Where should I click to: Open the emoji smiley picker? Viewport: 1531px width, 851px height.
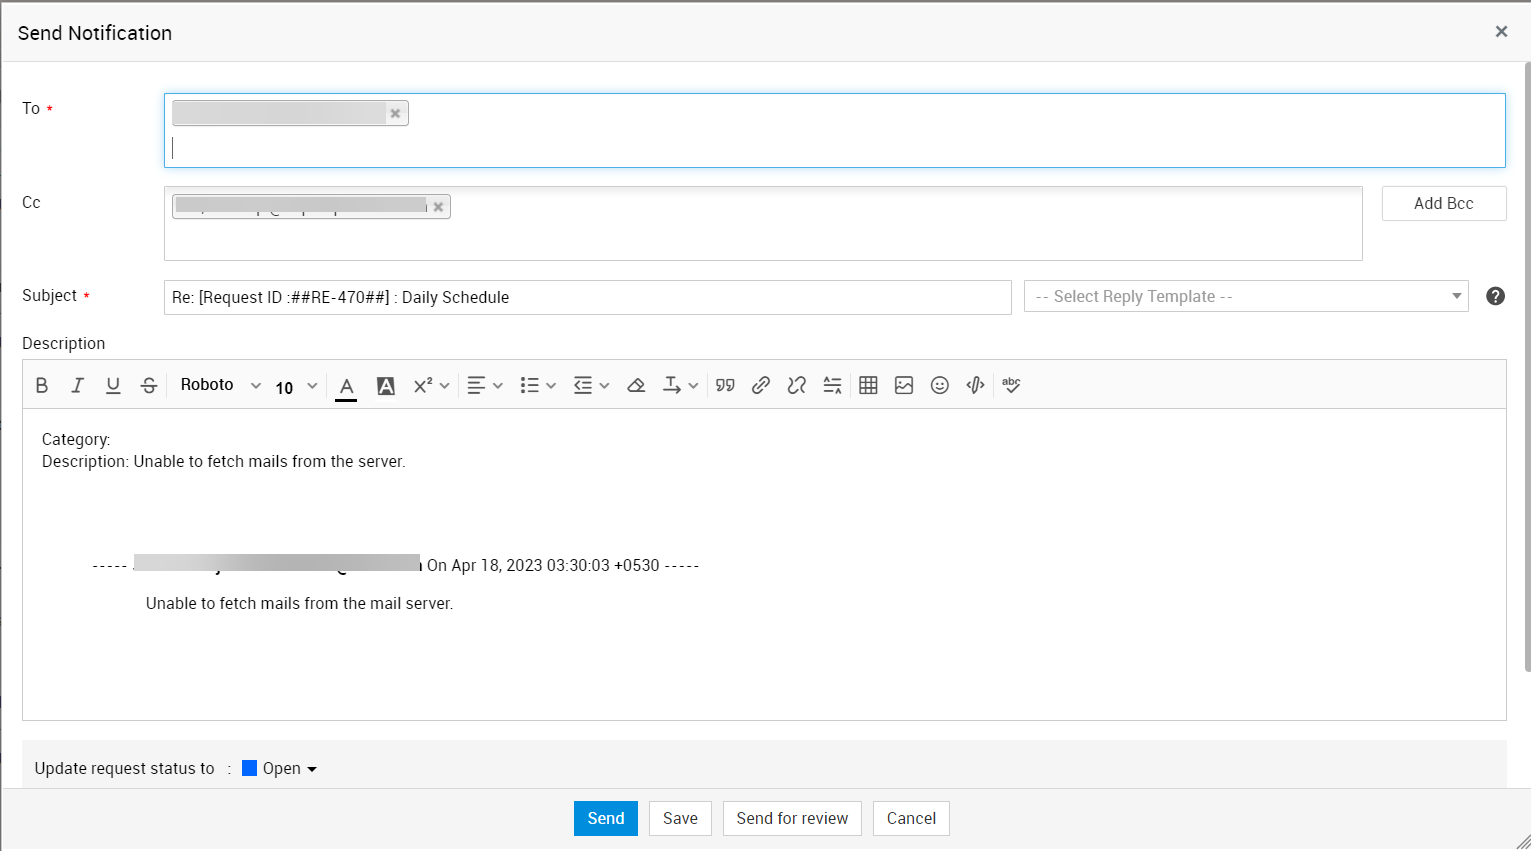939,386
